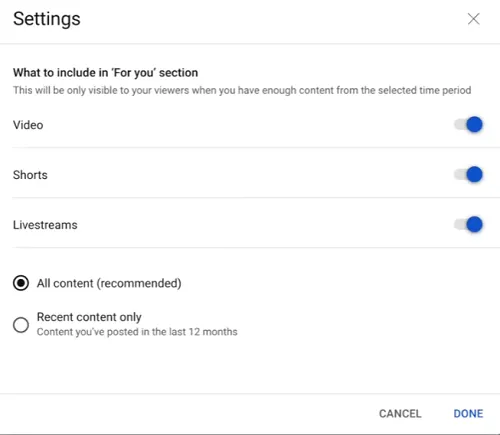The image size is (500, 435).
Task: Click 'Content you've posted in the last 12 months' subtext
Action: [x=137, y=332]
